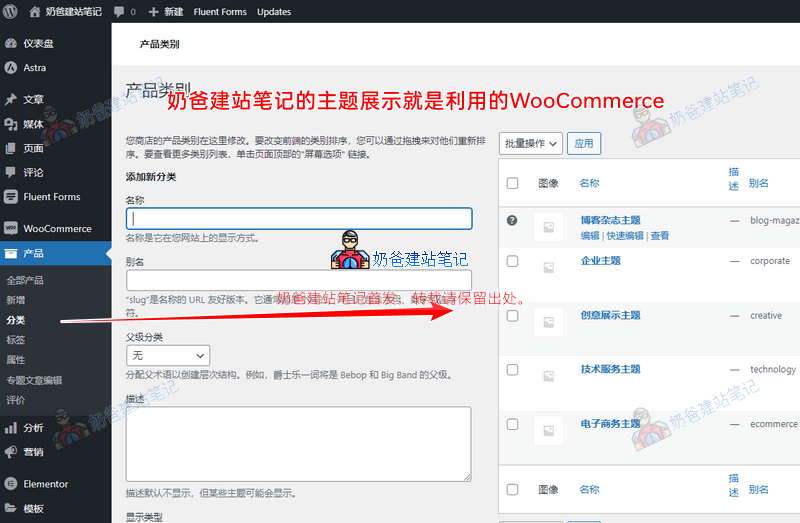Focus the 描述 description textarea
The width and height of the screenshot is (800, 523).
point(299,444)
